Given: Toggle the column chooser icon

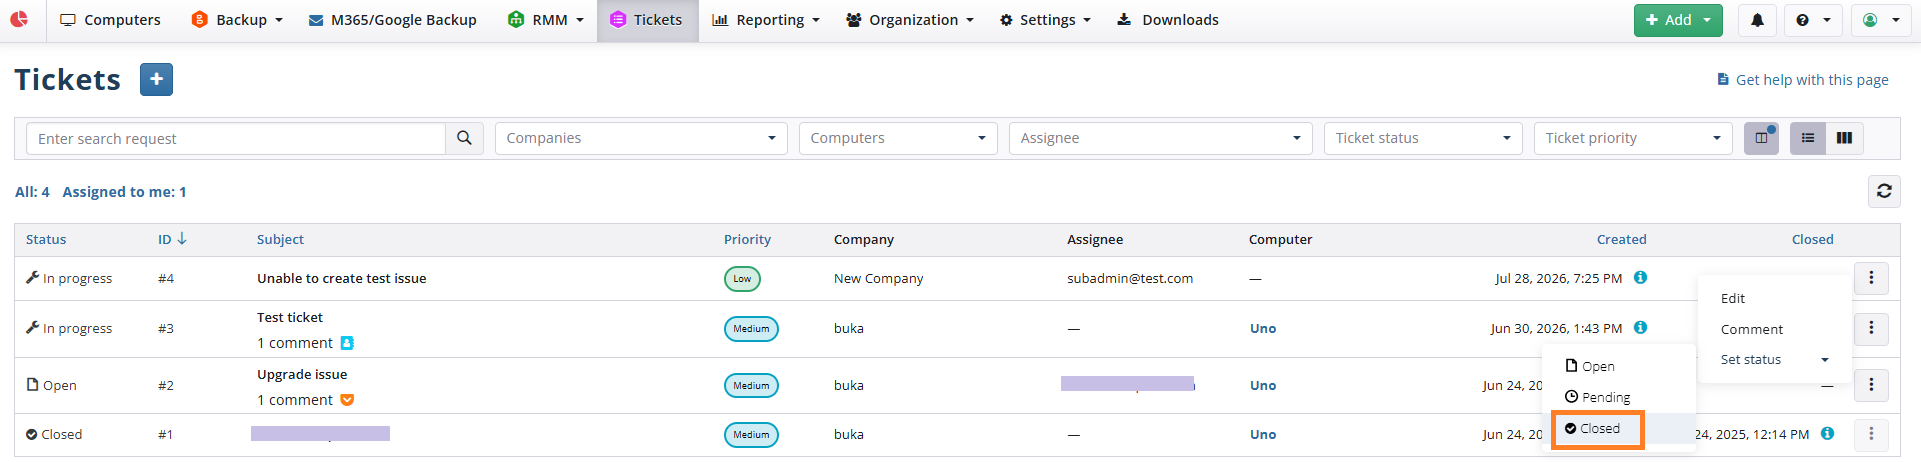Looking at the screenshot, I should [1761, 138].
